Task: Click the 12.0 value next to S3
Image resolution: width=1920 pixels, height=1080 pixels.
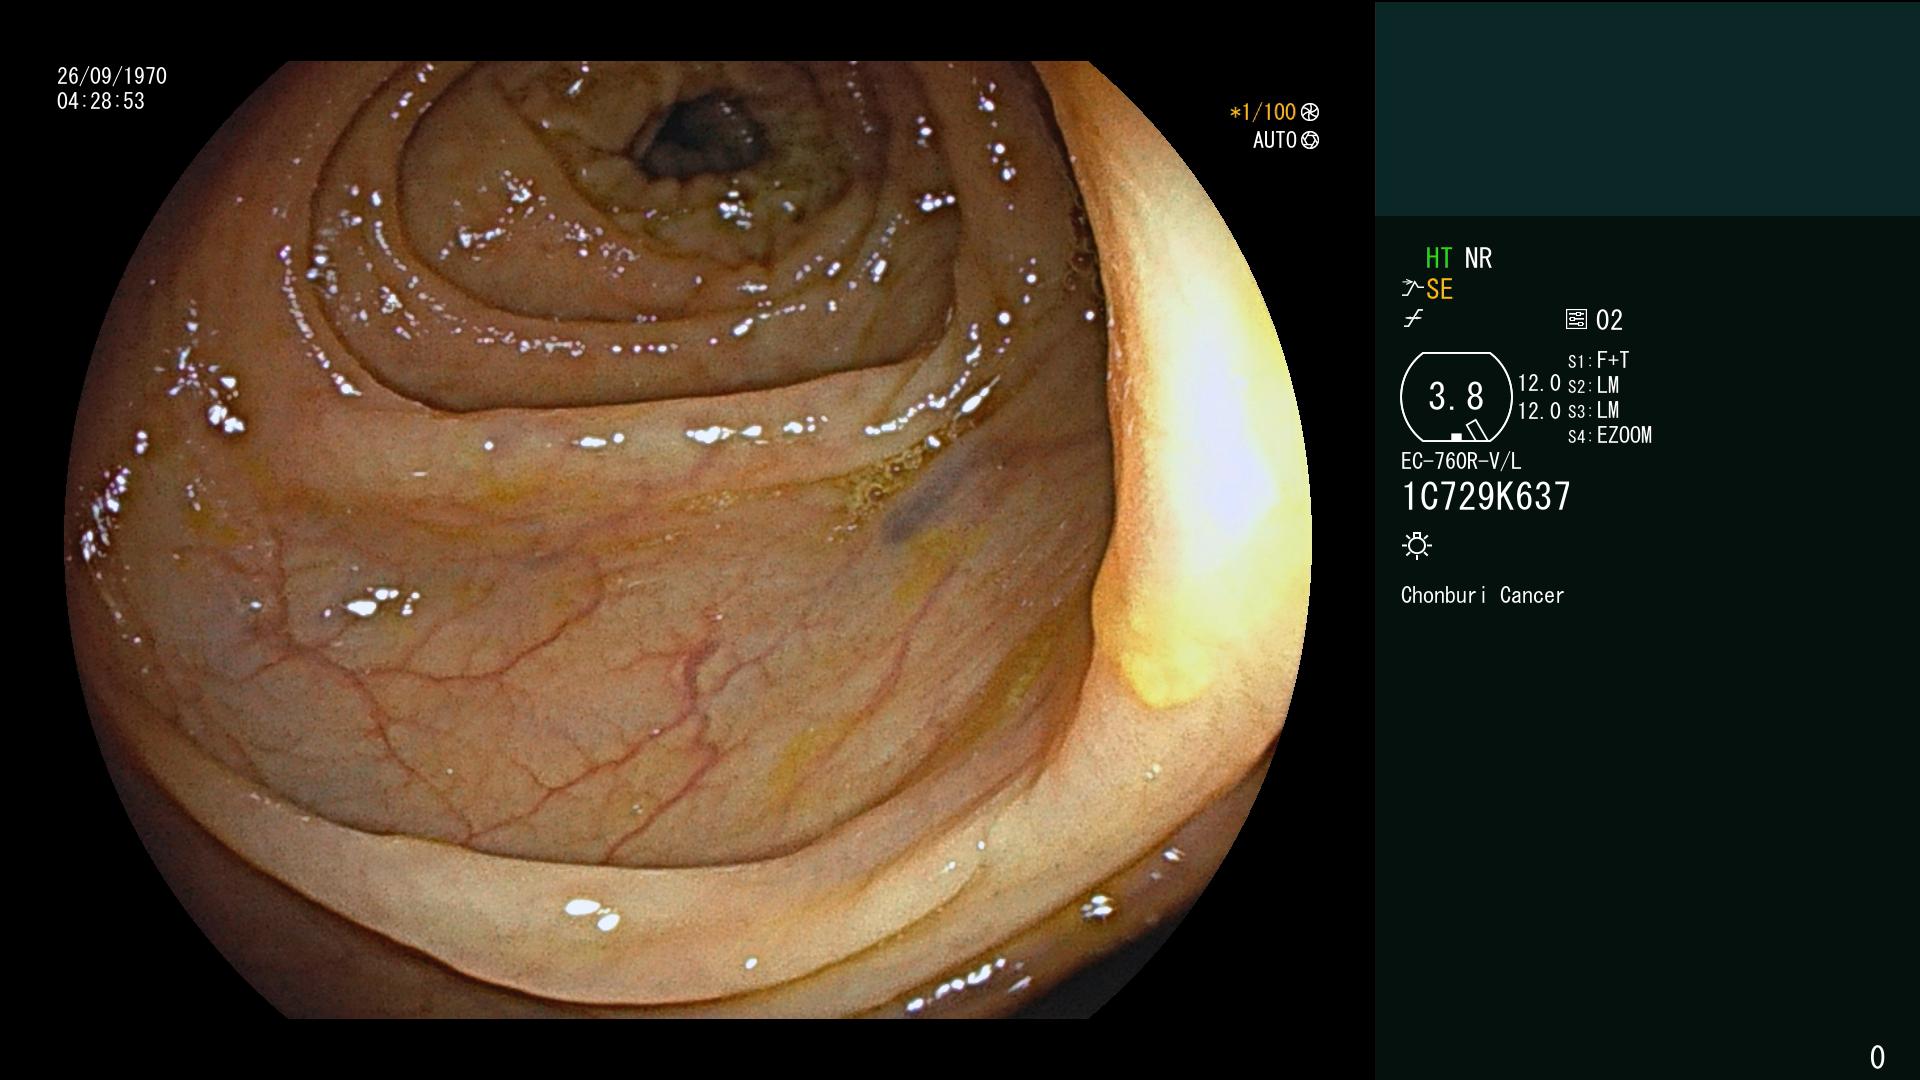Action: [x=1539, y=411]
